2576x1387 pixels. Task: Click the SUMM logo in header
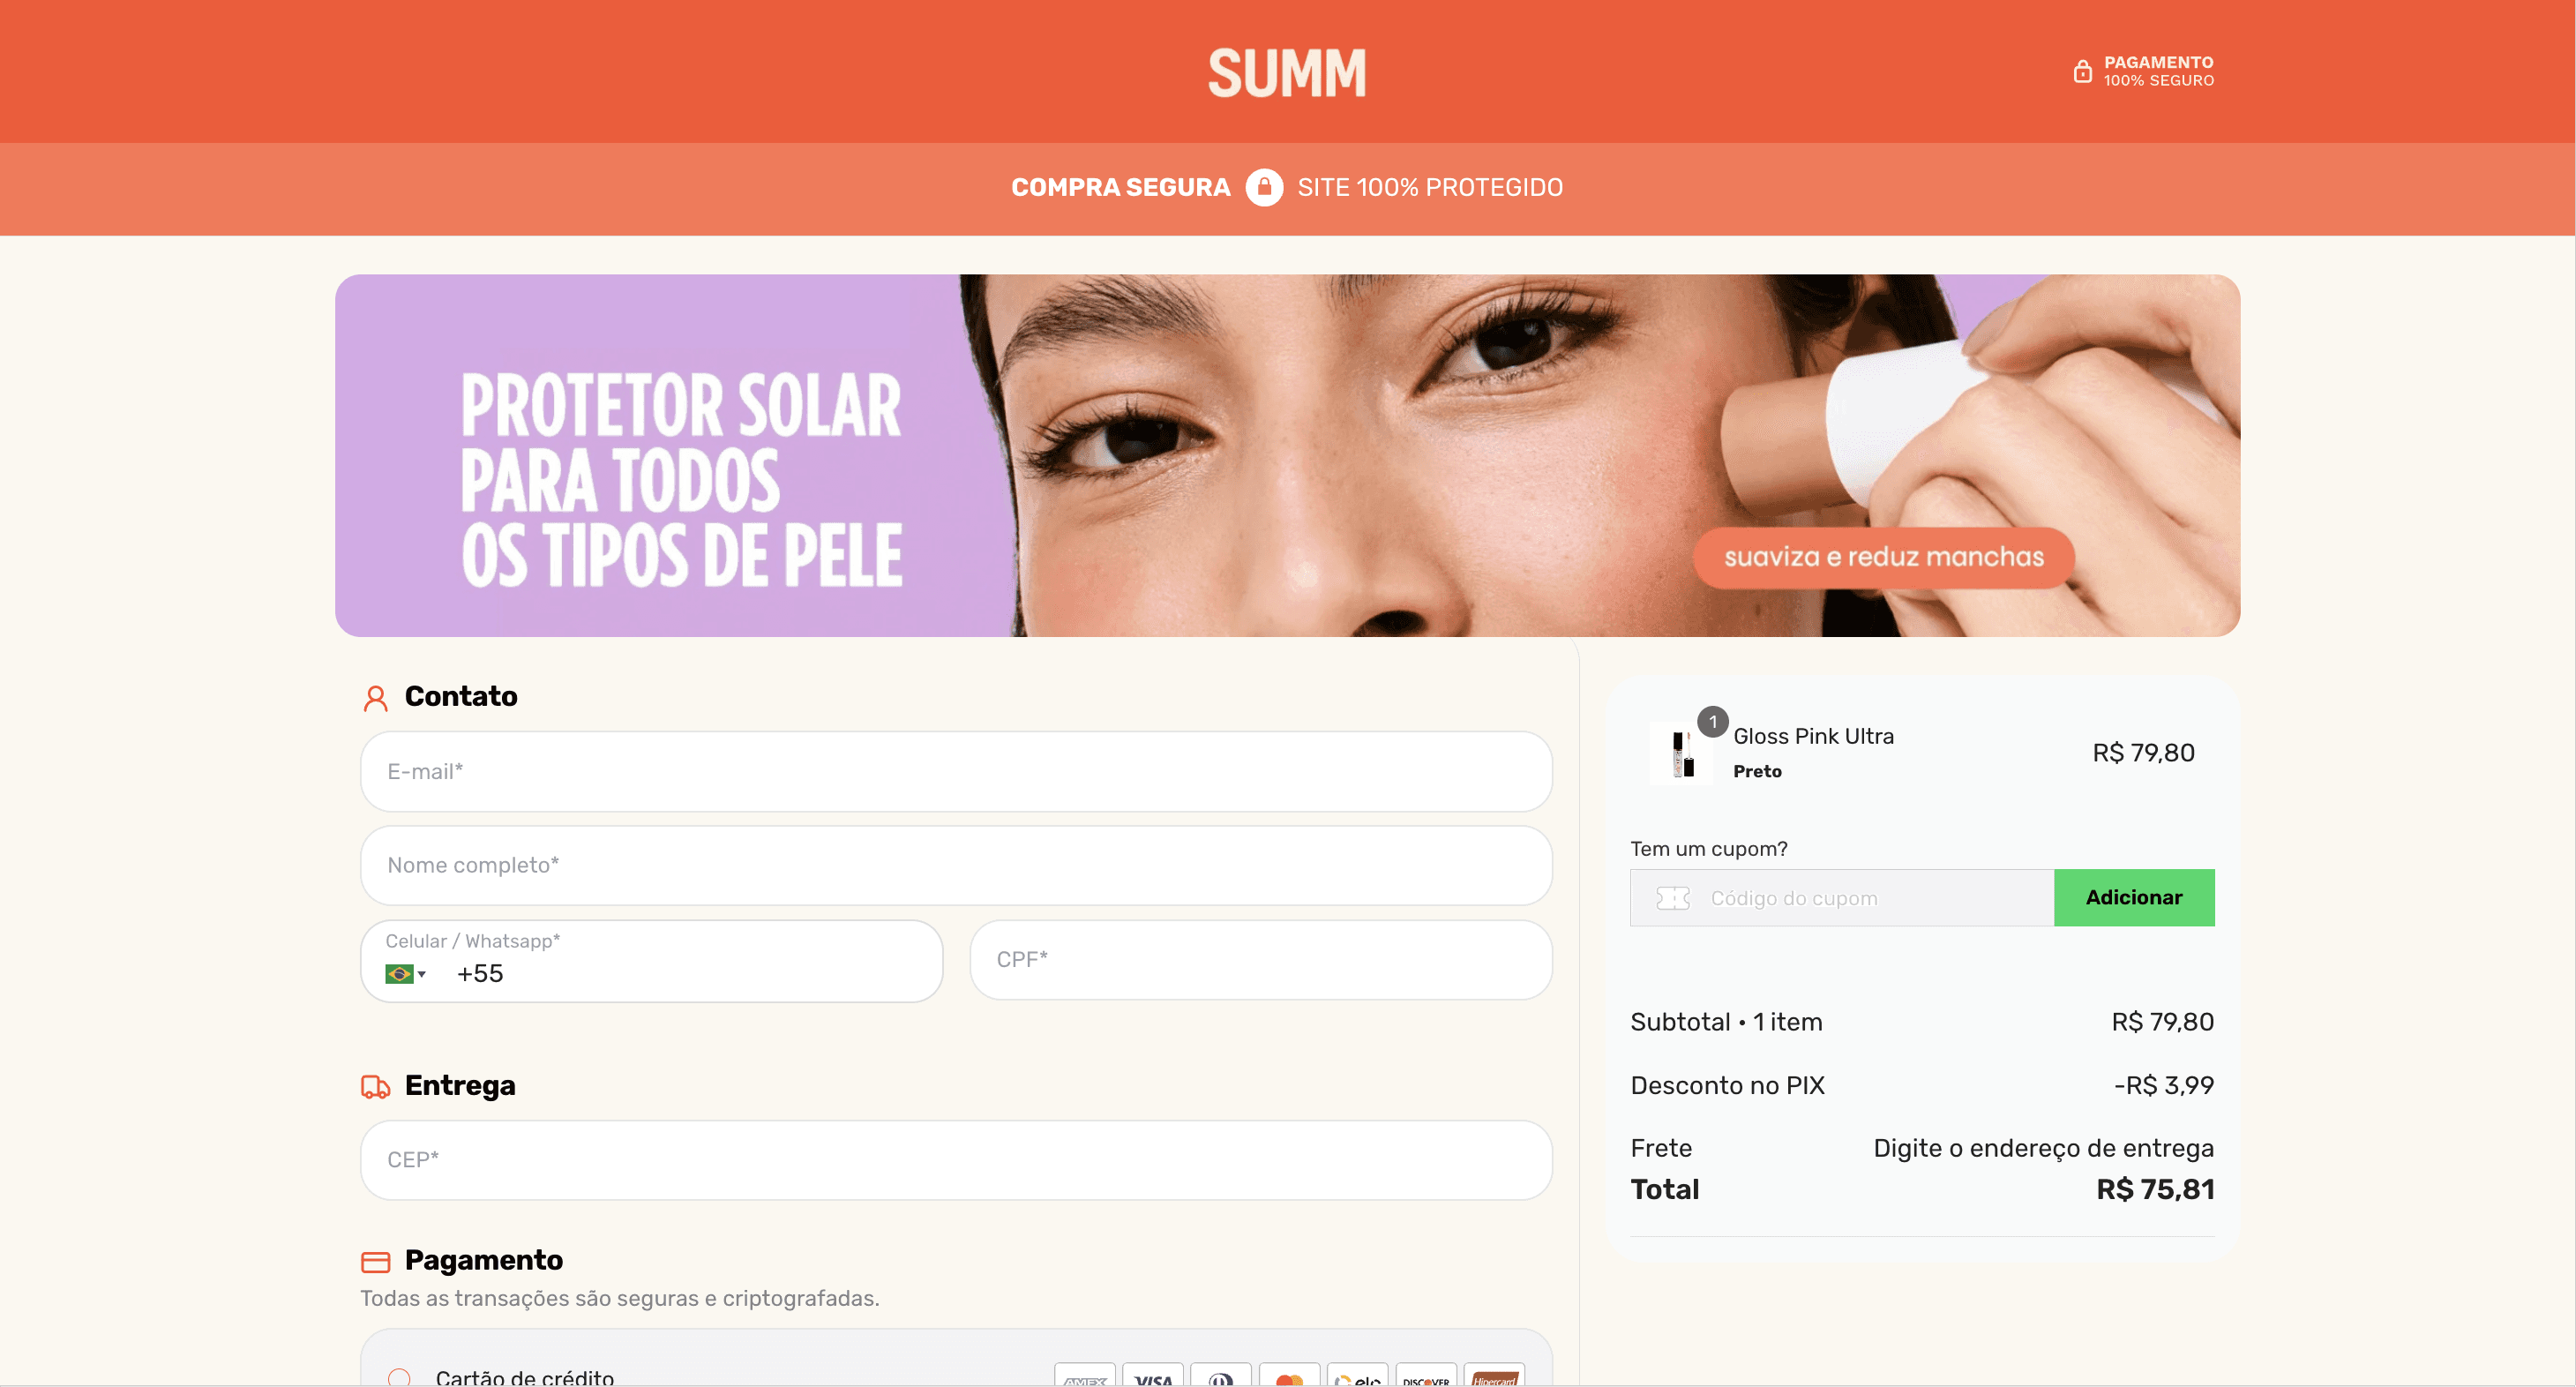point(1287,72)
